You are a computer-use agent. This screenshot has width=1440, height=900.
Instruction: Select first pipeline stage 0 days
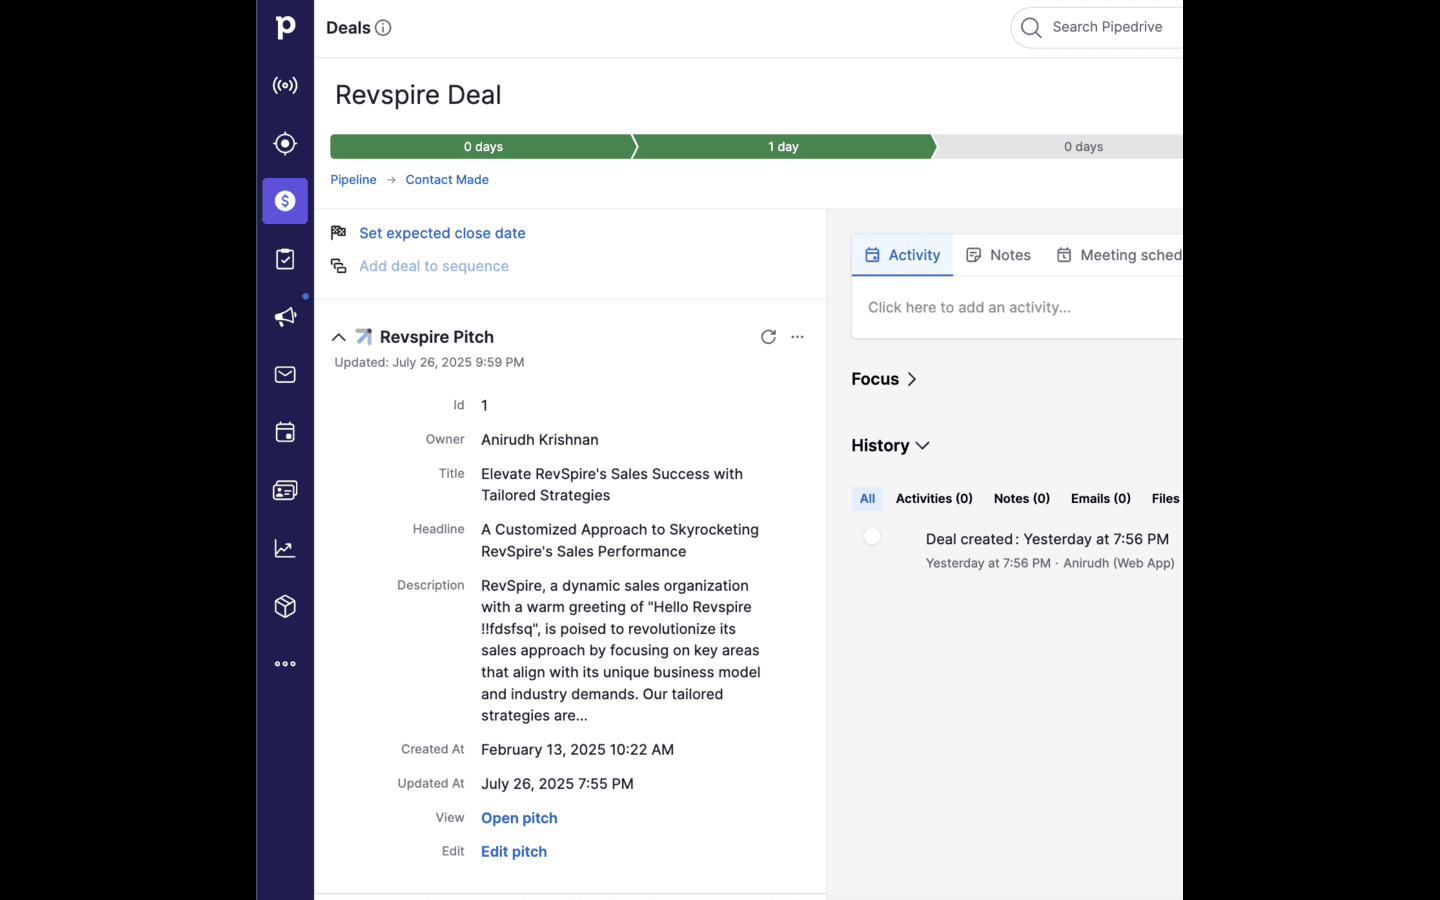483,147
